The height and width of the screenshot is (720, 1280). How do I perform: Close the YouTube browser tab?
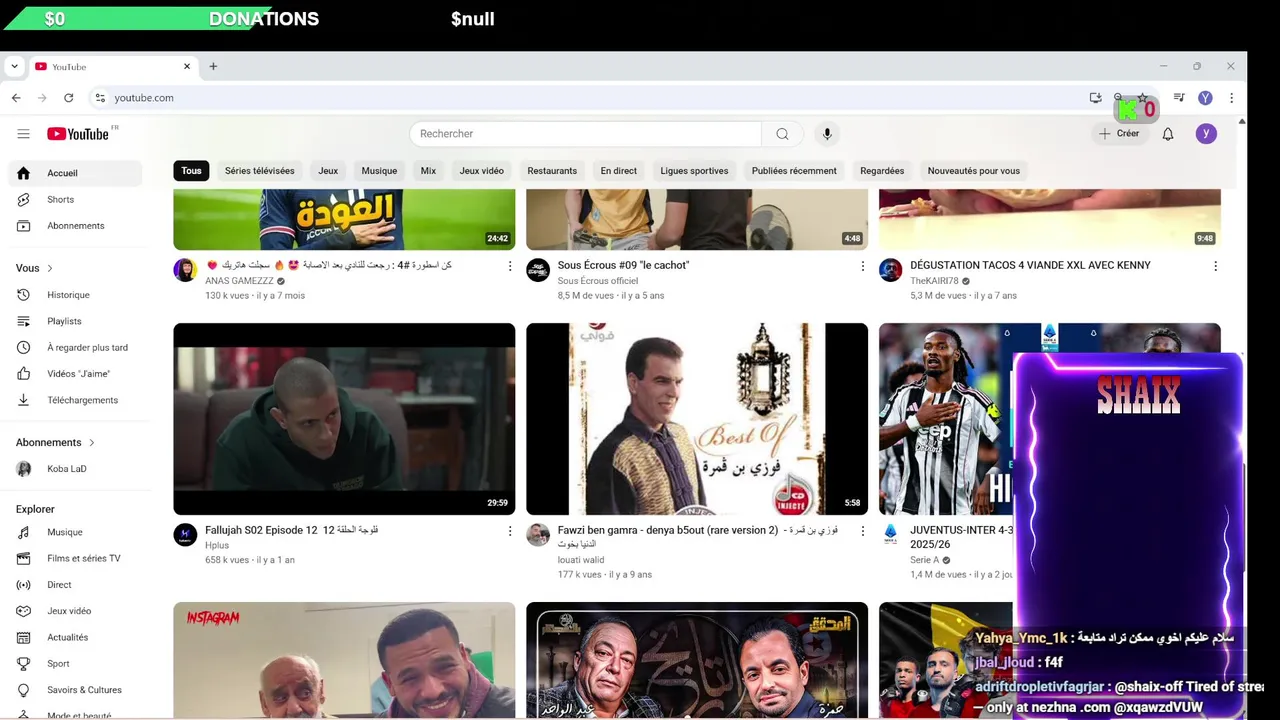tap(186, 67)
